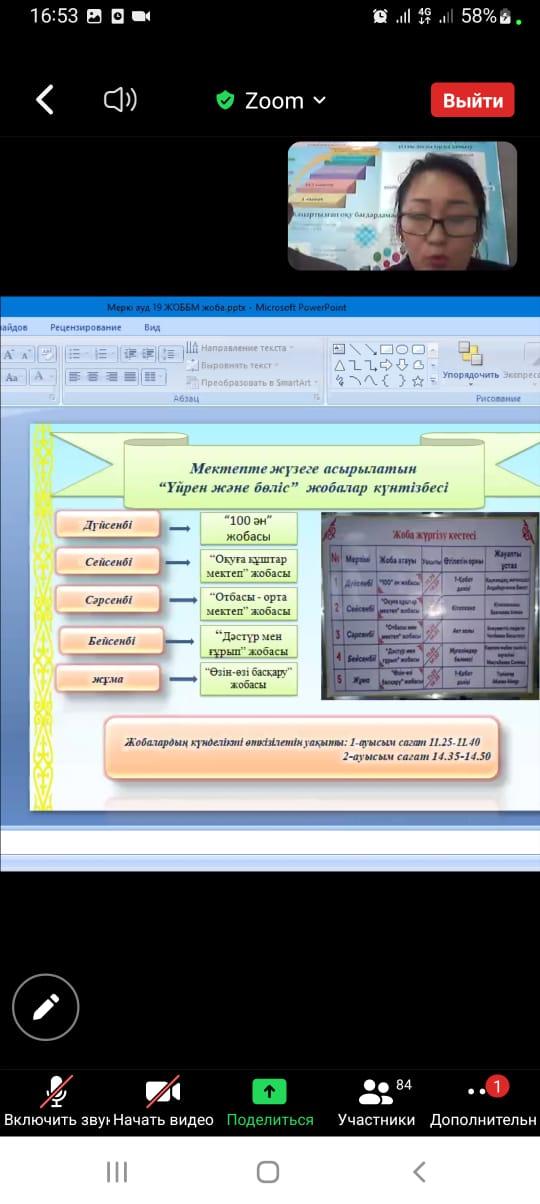This screenshot has height=1204, width=540.
Task: Open Android recent apps button
Action: point(117,1172)
